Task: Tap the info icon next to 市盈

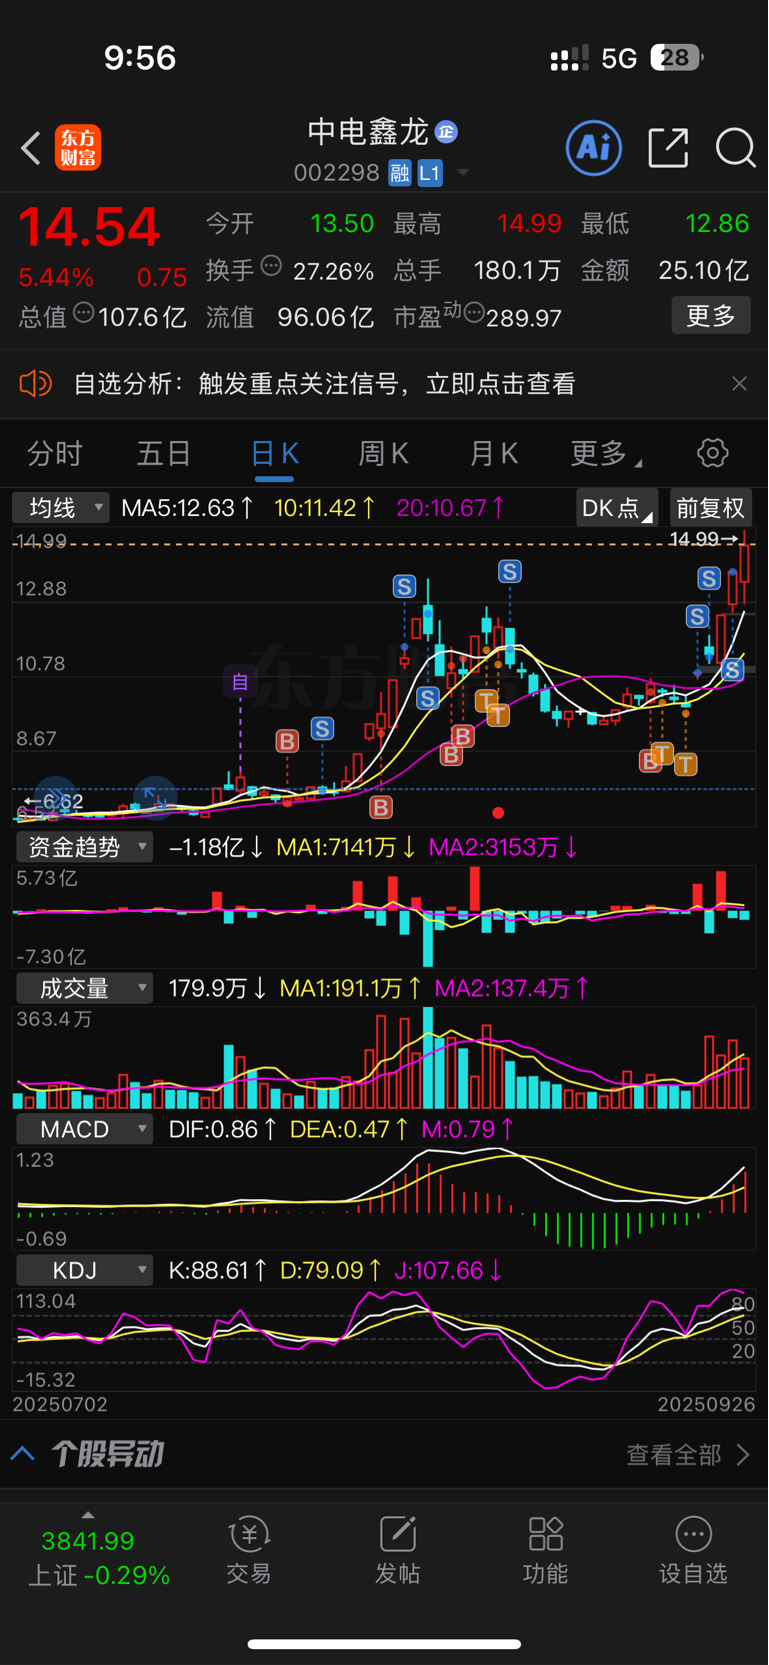Action: point(474,314)
